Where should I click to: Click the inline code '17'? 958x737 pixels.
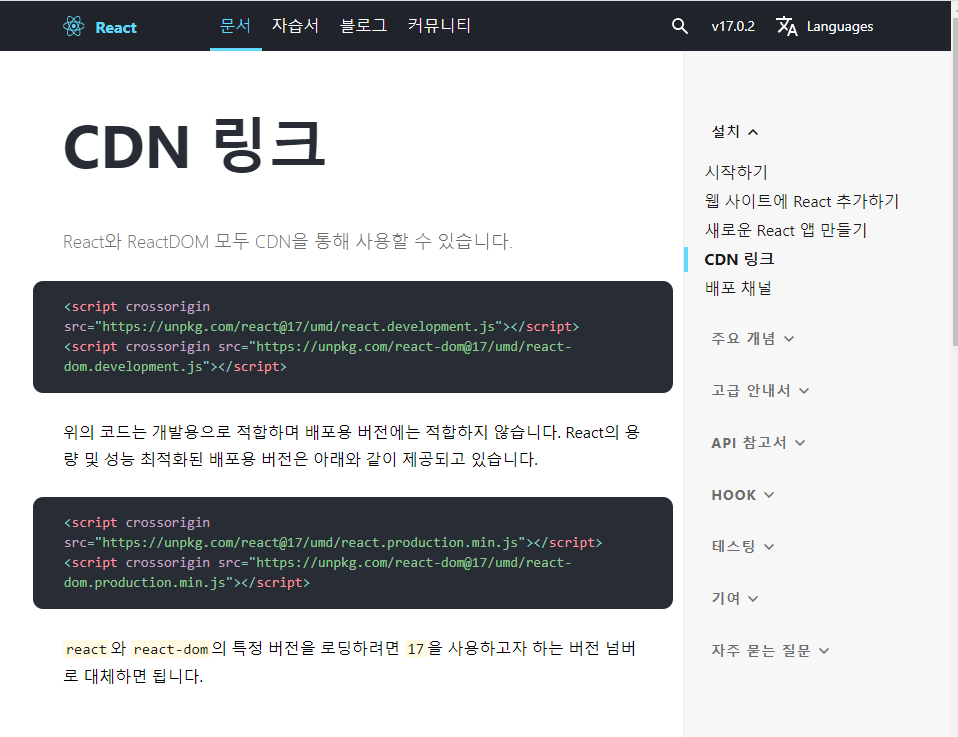click(x=415, y=649)
